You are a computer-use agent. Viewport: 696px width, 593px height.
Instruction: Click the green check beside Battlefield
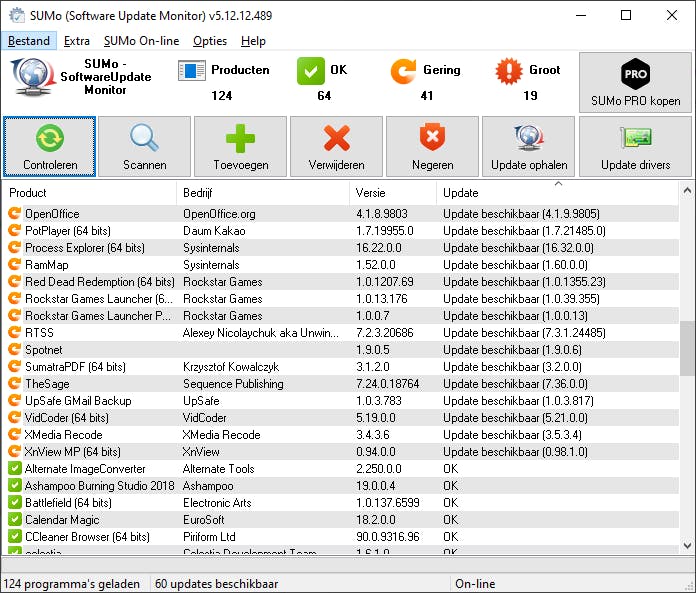pyautogui.click(x=15, y=502)
